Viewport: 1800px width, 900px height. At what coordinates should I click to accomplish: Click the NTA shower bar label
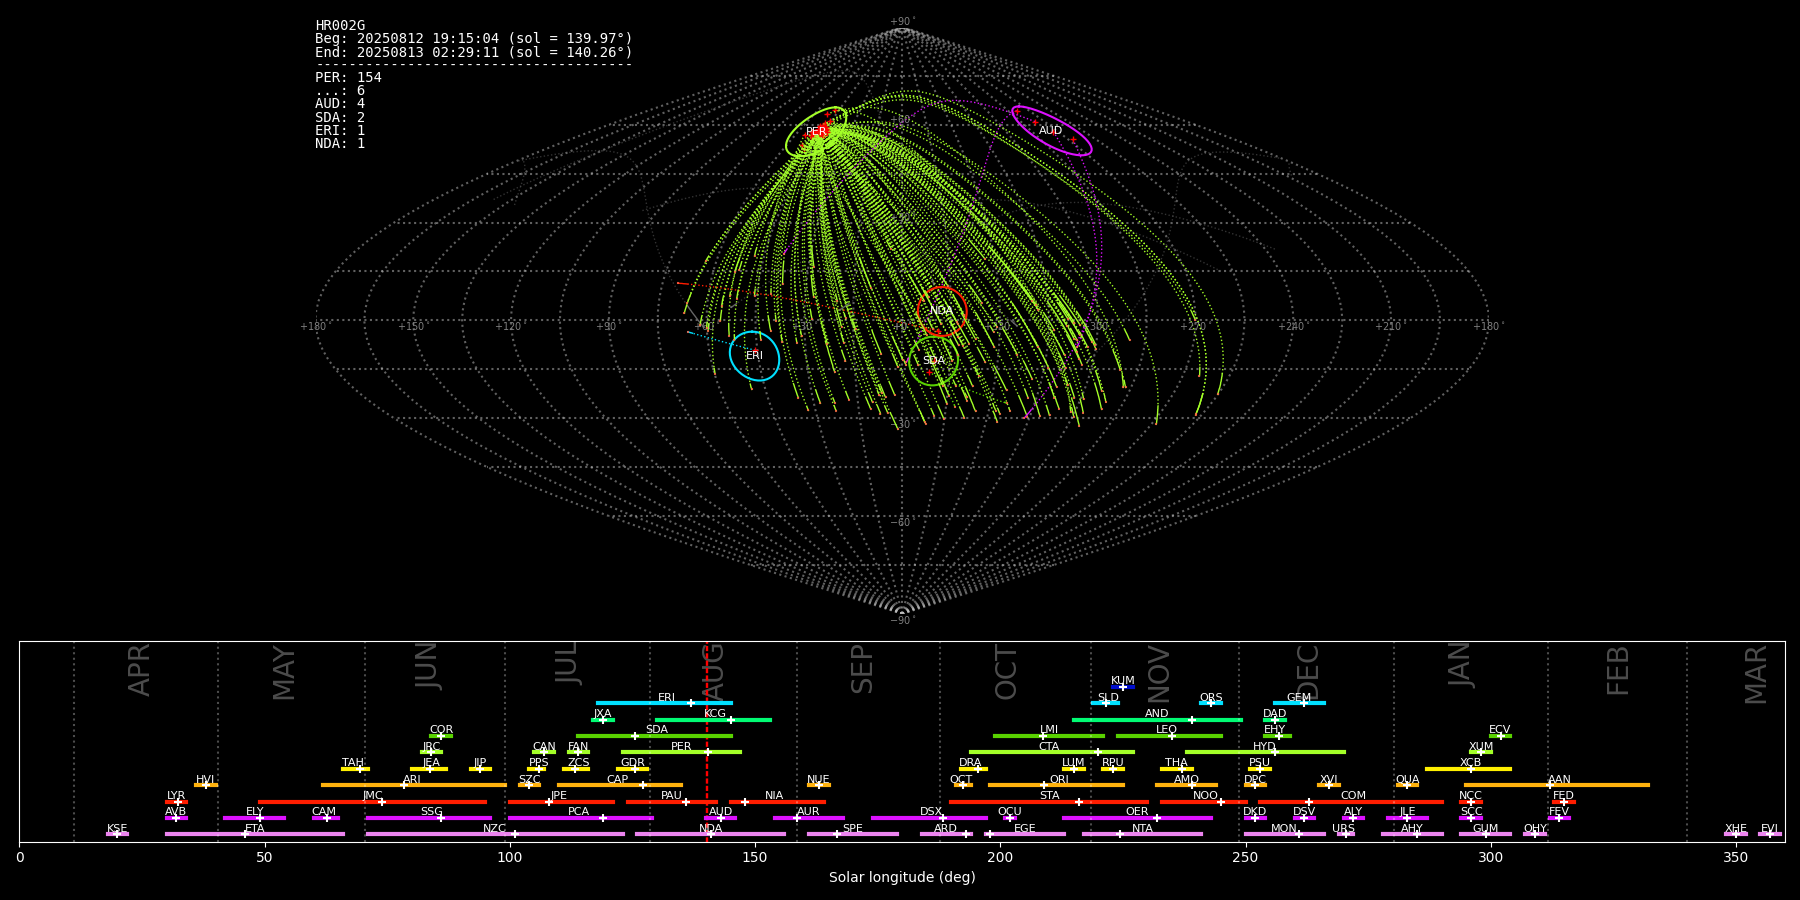click(1142, 829)
